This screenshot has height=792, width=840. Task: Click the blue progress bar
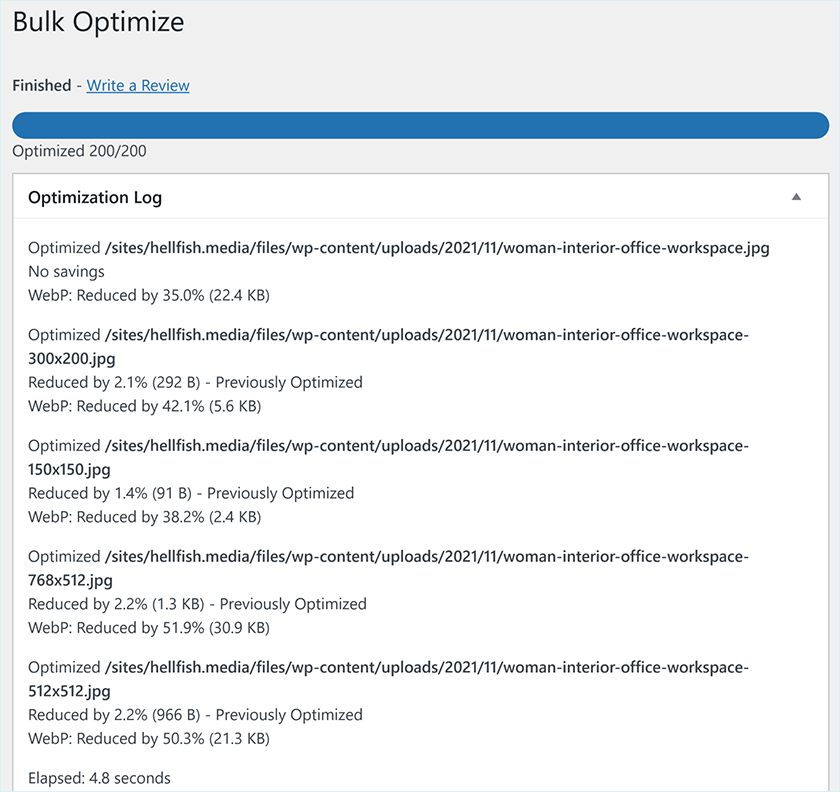[x=420, y=125]
